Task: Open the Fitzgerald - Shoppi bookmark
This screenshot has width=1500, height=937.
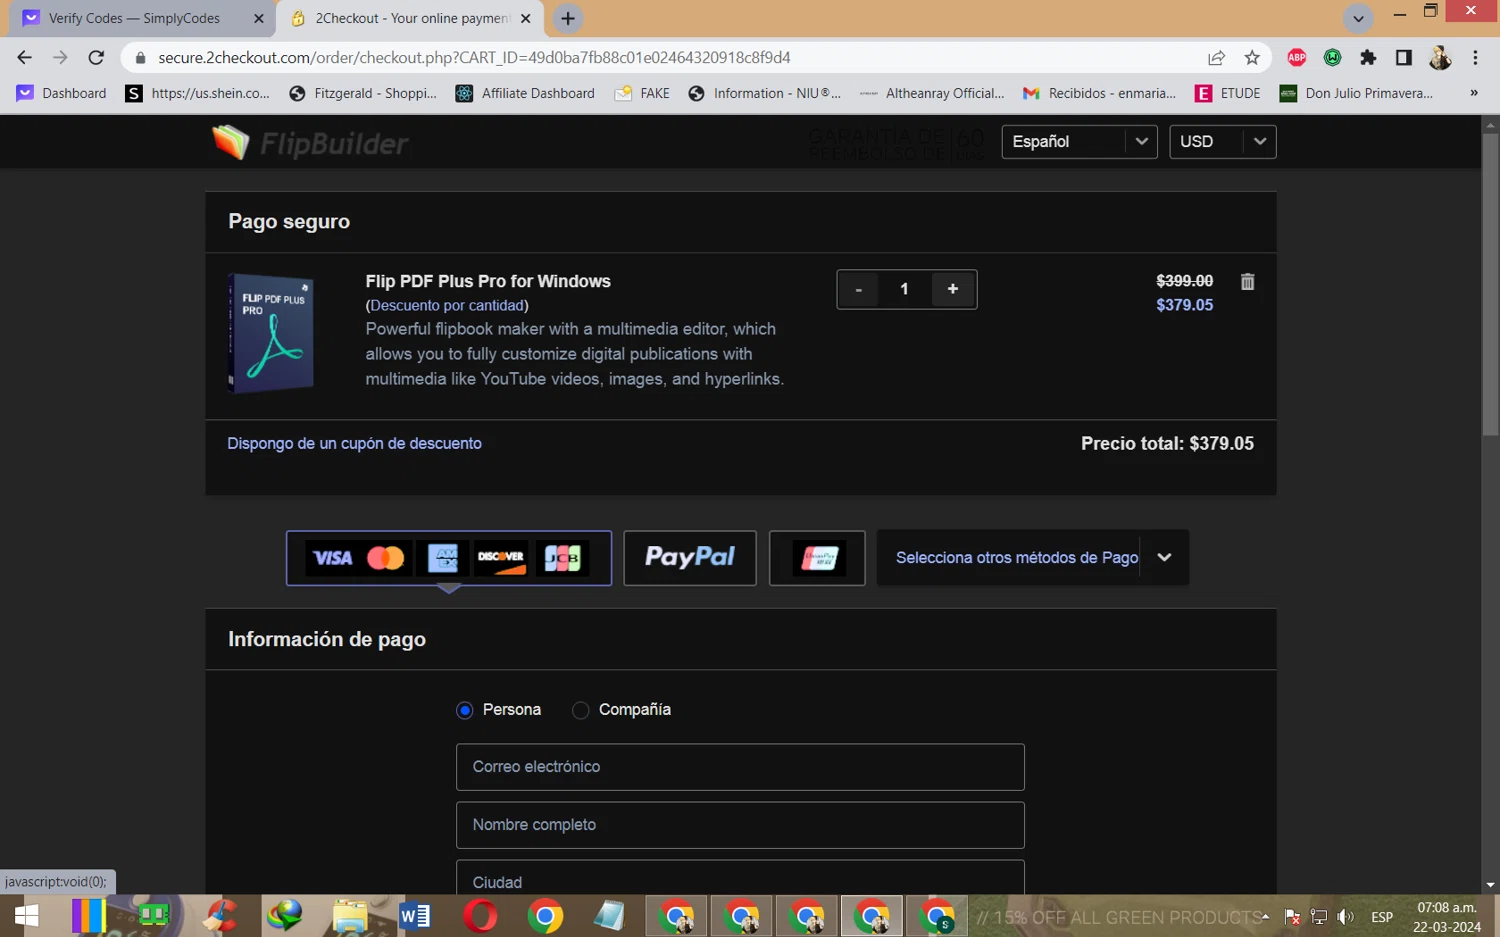Action: (x=363, y=93)
